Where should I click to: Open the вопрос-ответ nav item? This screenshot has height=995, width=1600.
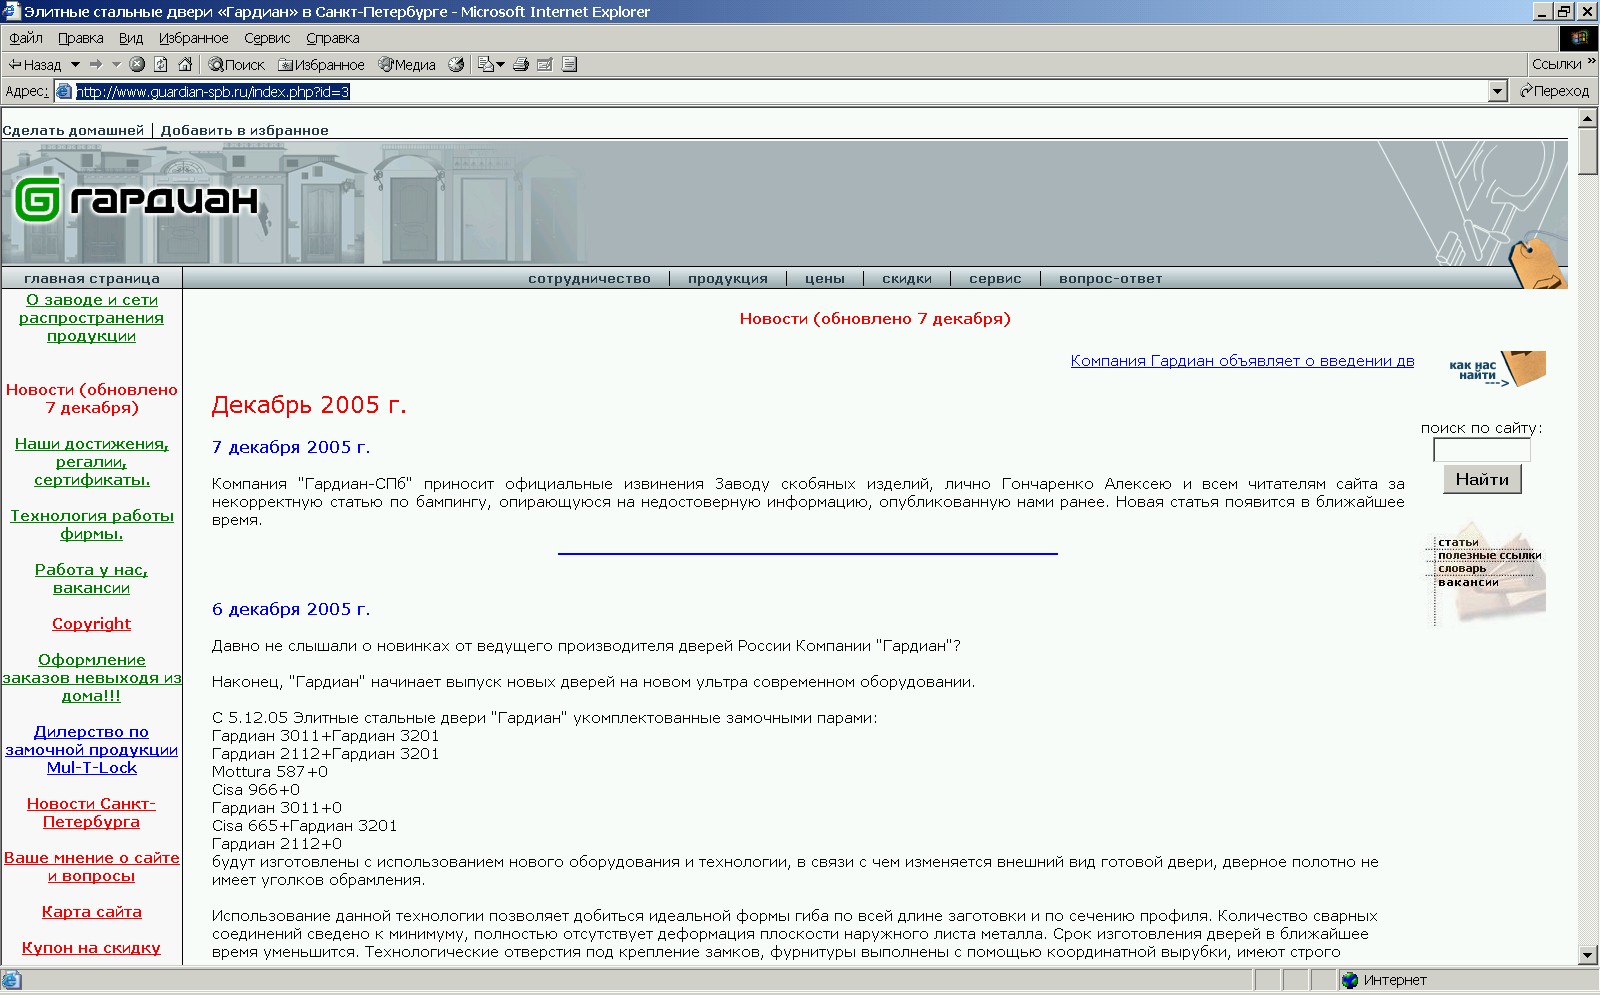tap(1110, 279)
